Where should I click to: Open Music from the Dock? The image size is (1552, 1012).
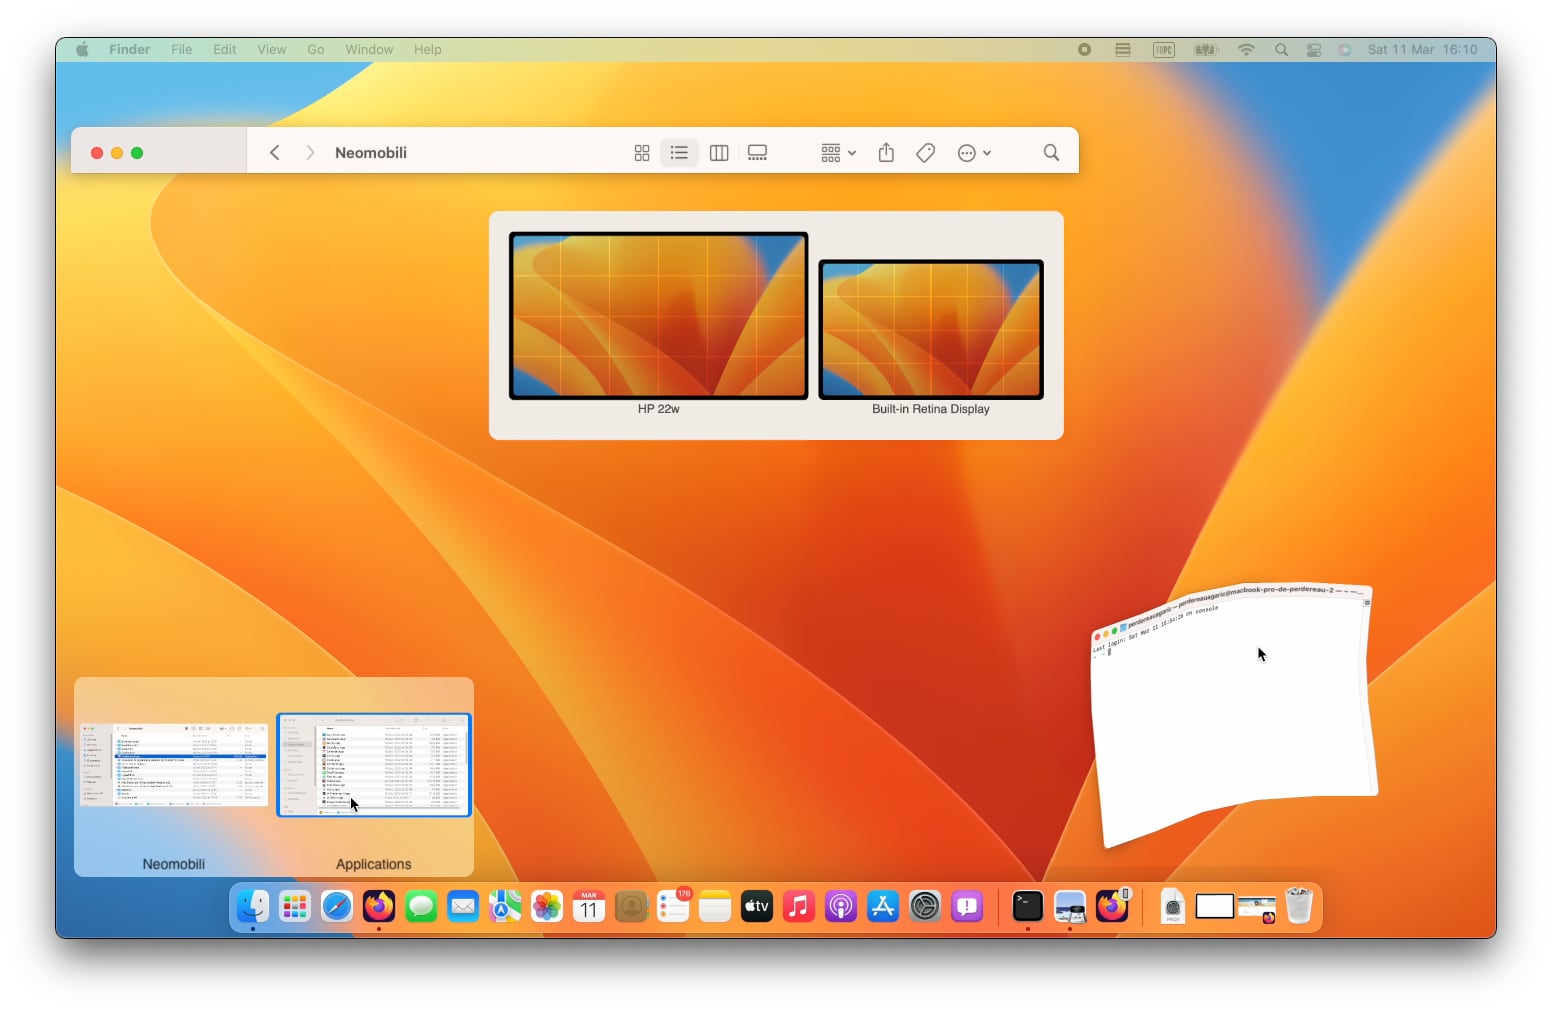[x=799, y=907]
